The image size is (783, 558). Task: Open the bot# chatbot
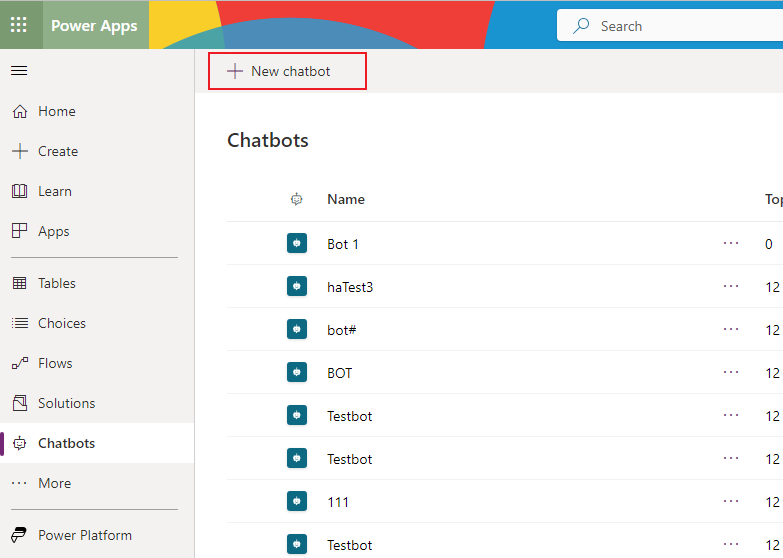click(342, 330)
